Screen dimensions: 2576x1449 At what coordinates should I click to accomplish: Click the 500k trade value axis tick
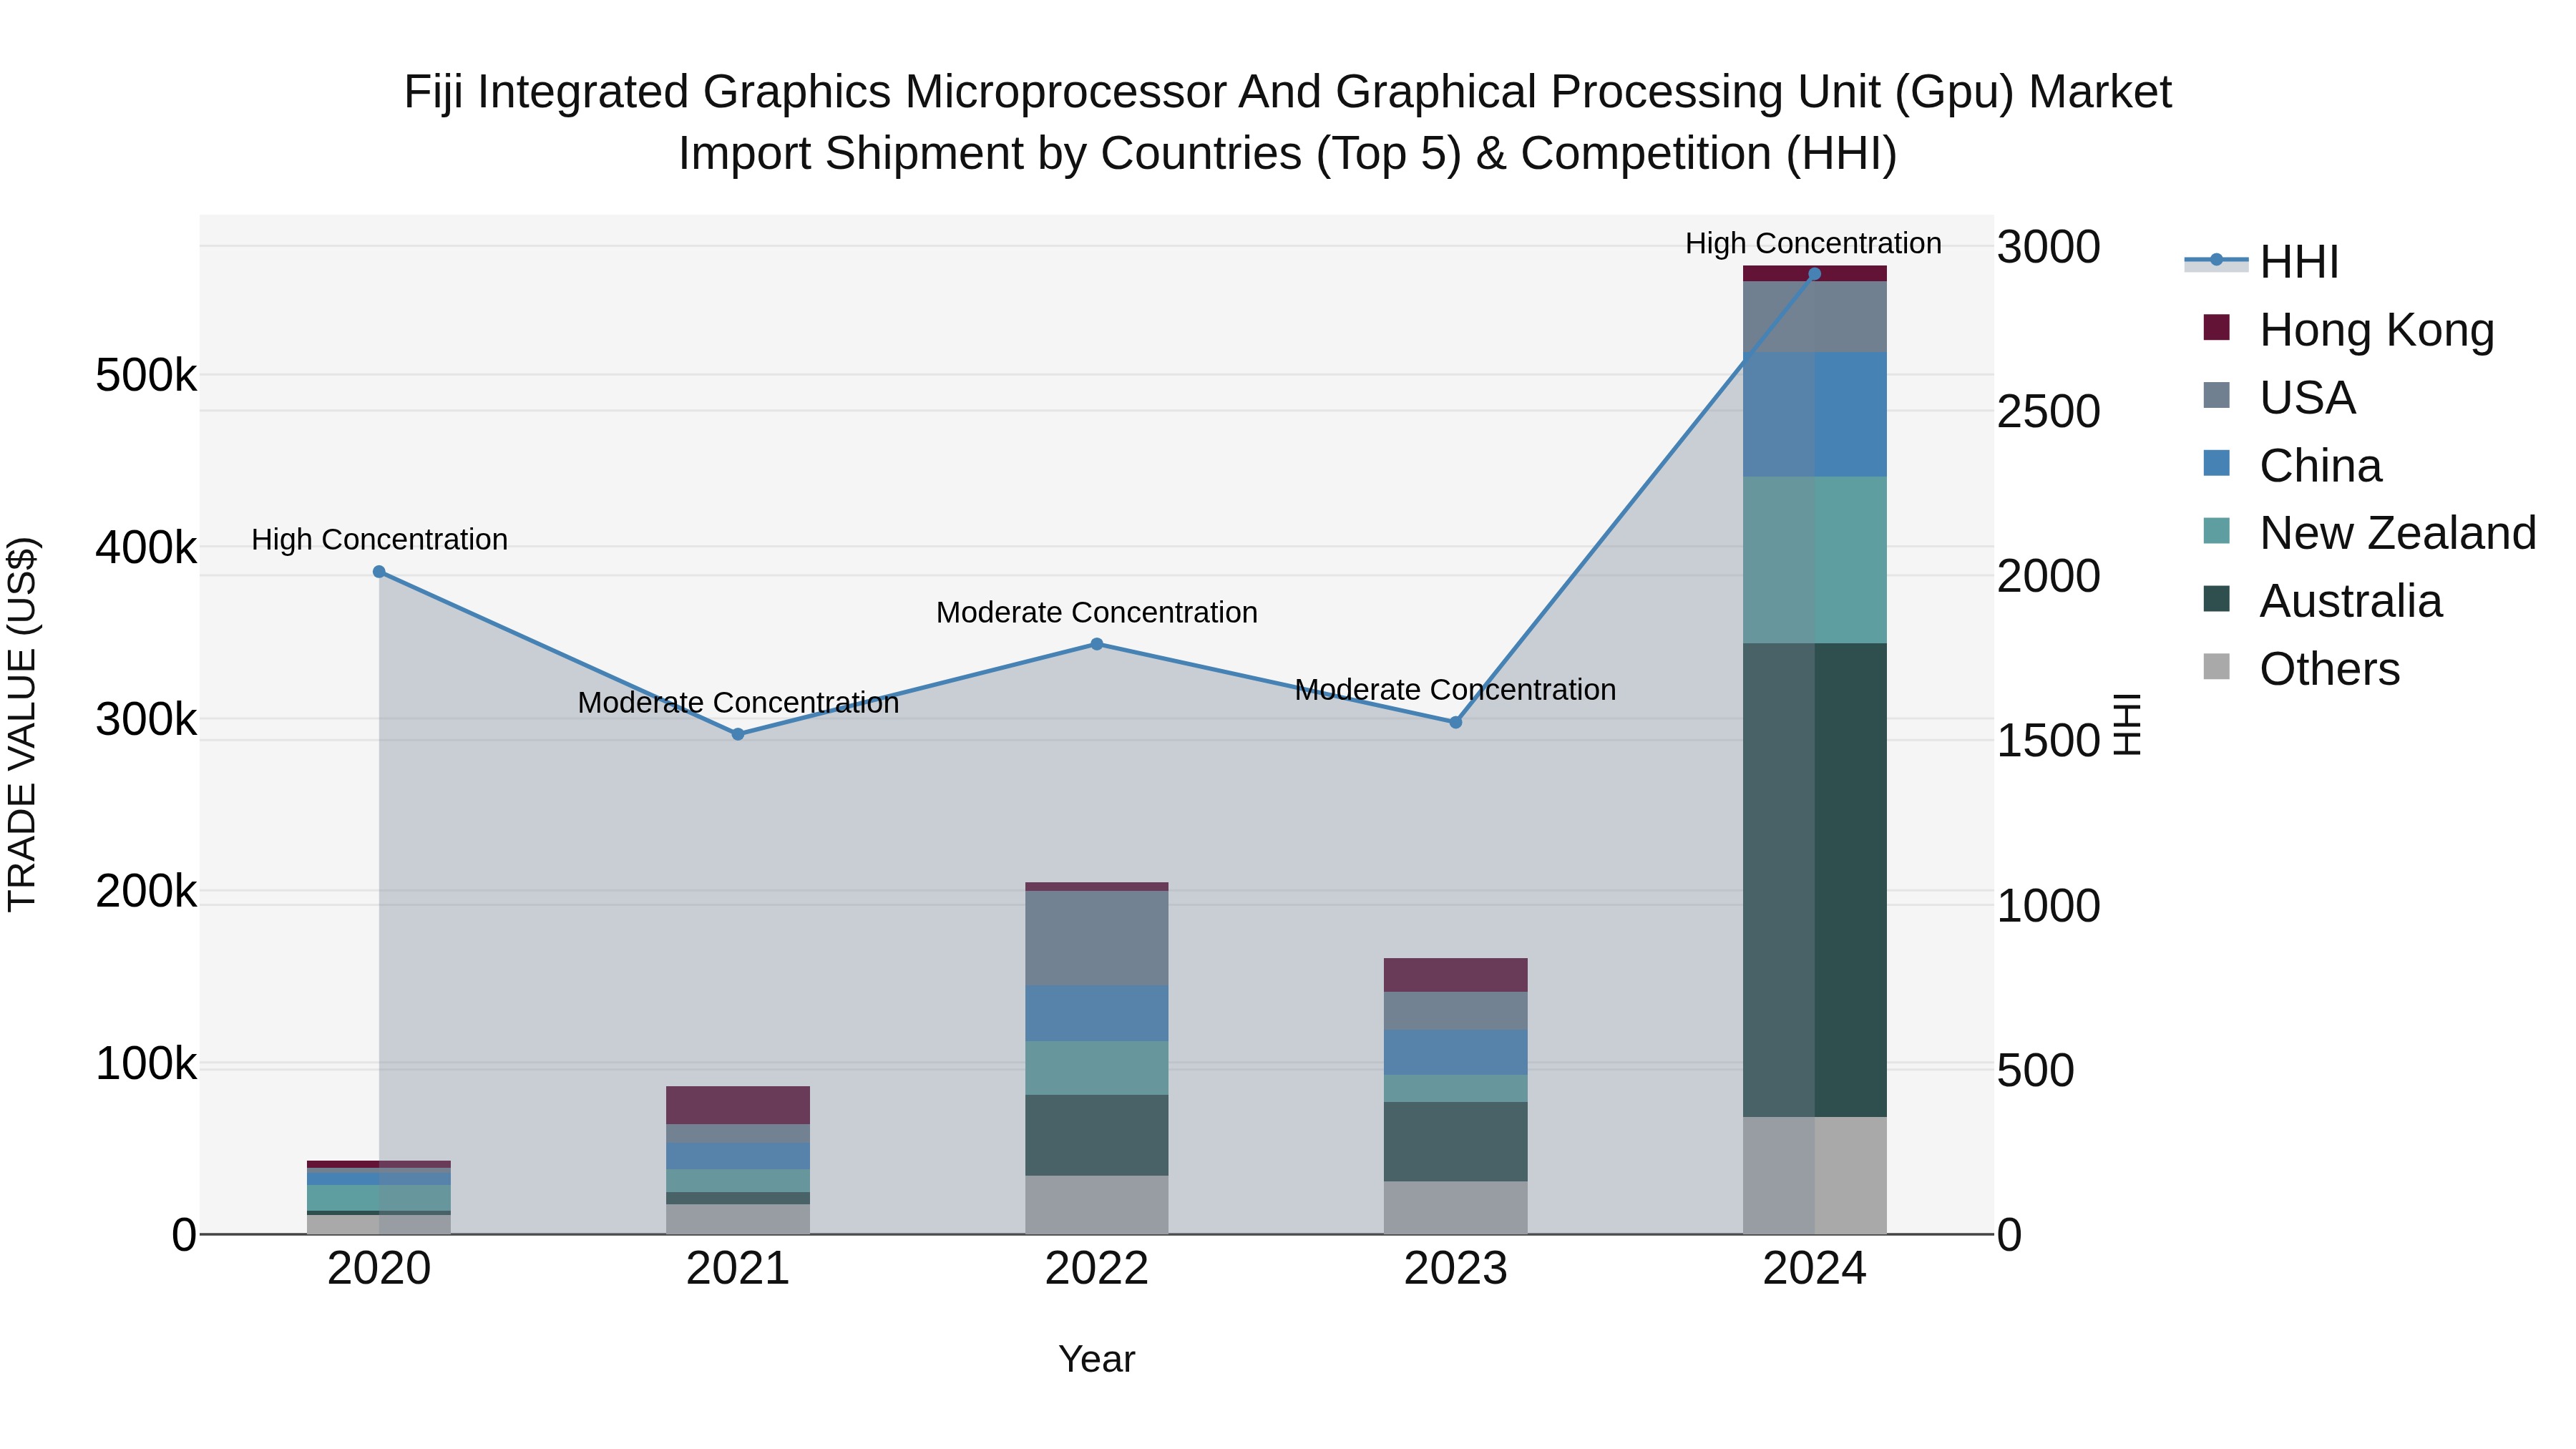[146, 376]
